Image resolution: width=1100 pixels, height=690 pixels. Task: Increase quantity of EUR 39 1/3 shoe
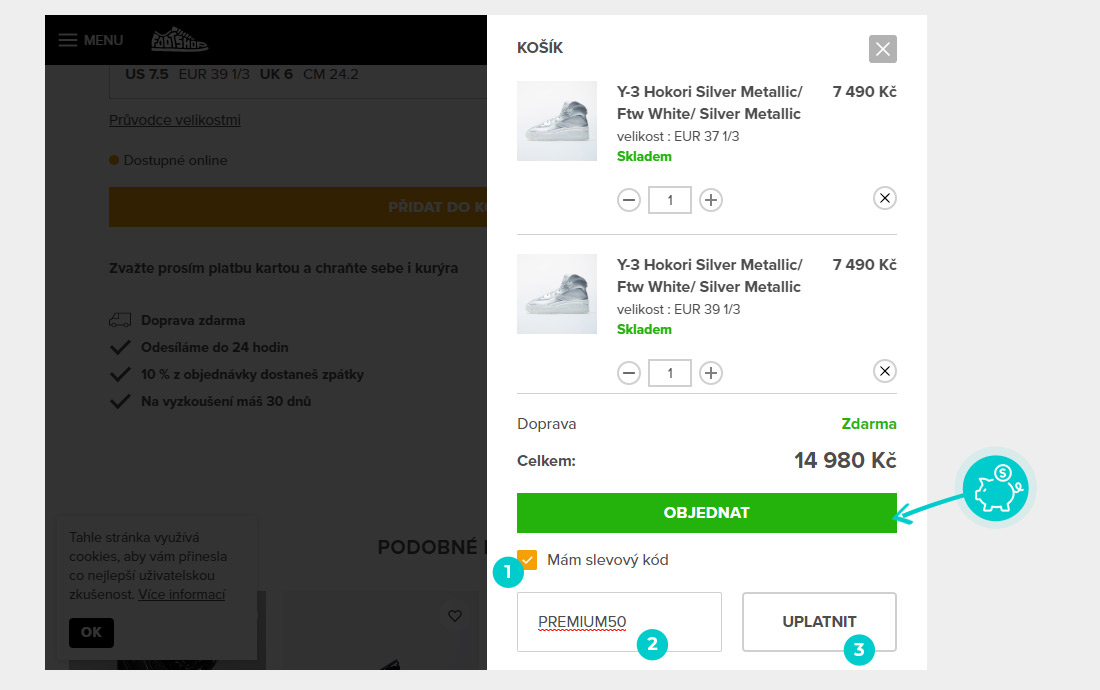point(710,373)
